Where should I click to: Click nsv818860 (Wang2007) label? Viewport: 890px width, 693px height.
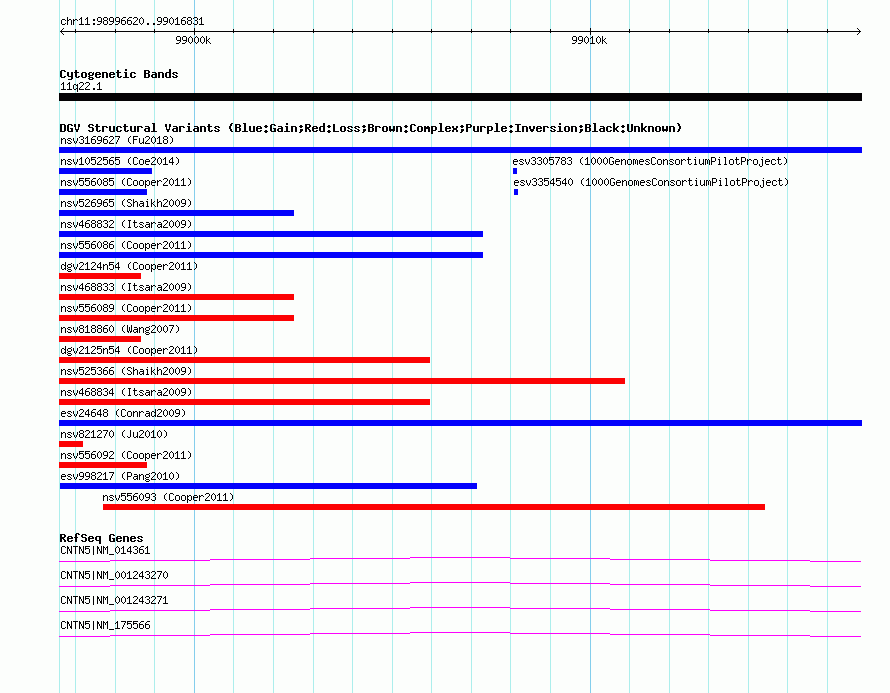pyautogui.click(x=120, y=329)
